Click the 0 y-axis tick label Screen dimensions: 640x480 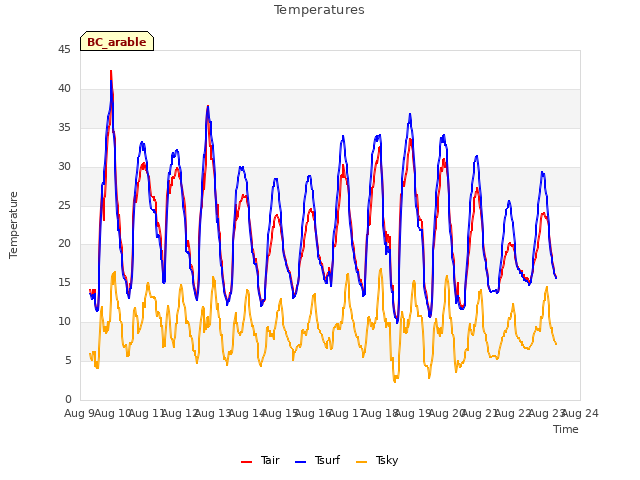(x=68, y=400)
